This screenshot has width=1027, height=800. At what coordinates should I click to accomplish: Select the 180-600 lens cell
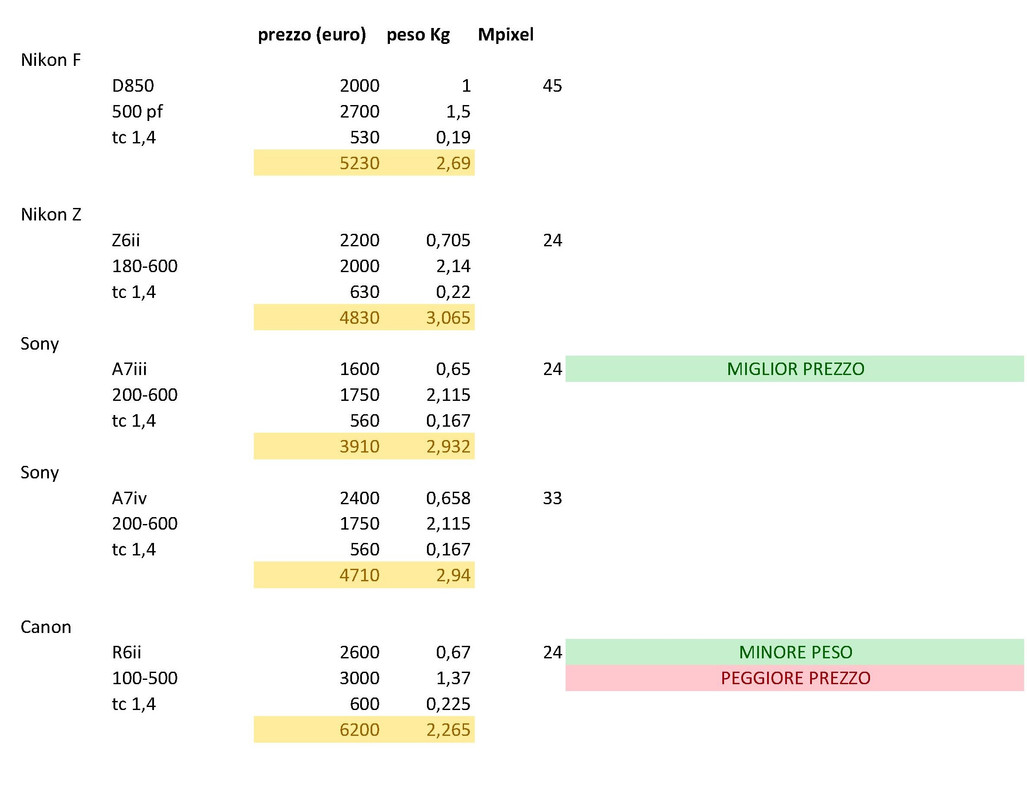click(145, 266)
